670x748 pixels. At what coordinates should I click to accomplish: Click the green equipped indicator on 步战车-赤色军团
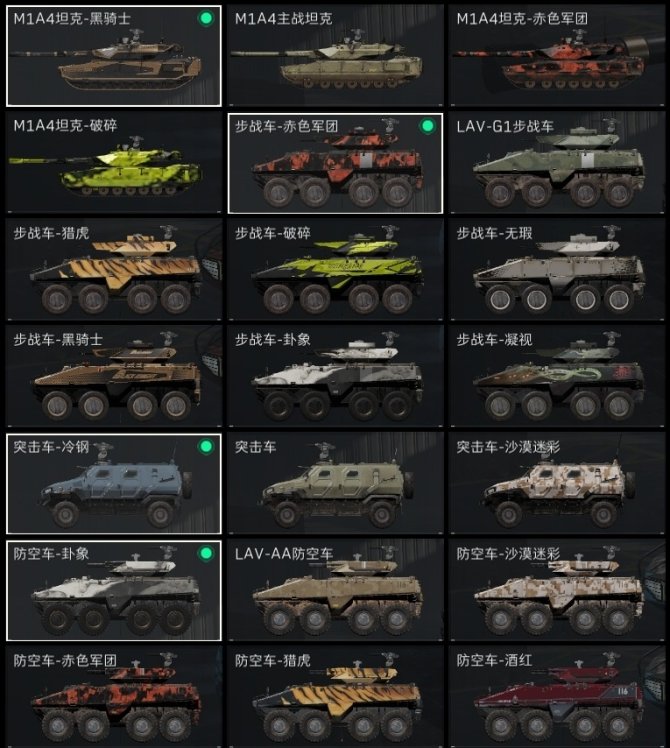click(428, 126)
